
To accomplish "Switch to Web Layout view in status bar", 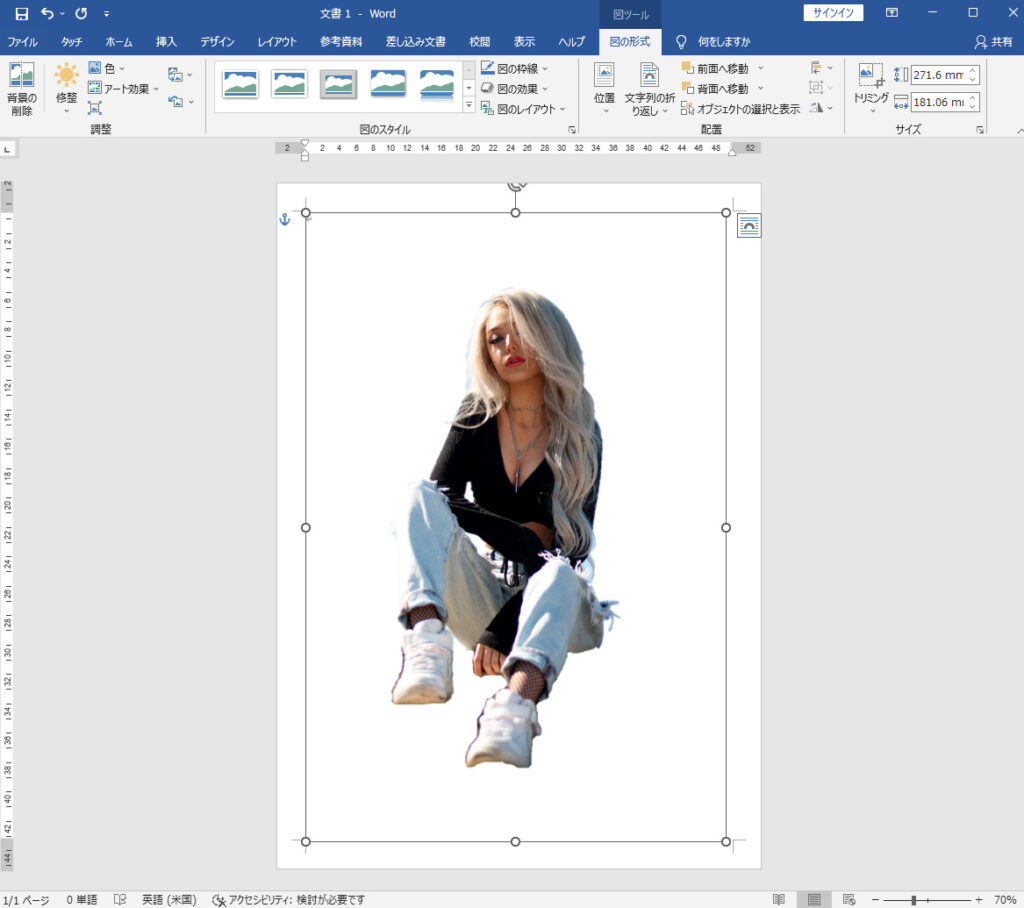I will [x=849, y=899].
